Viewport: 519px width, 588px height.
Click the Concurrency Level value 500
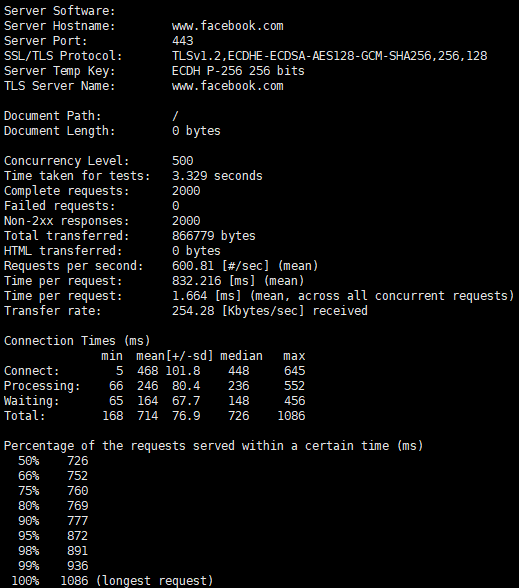tap(183, 161)
